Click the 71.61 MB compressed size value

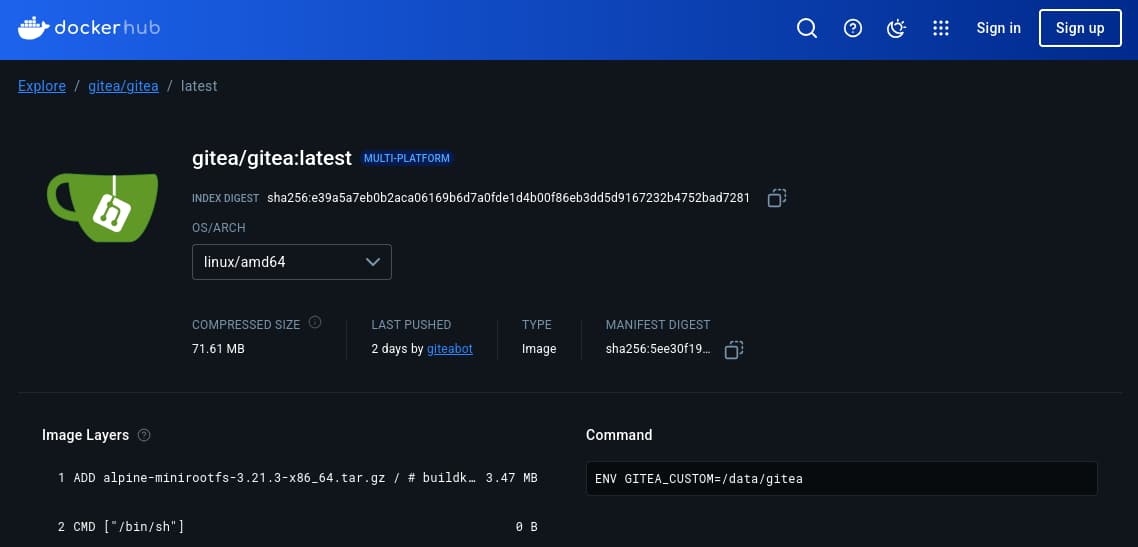tap(218, 349)
